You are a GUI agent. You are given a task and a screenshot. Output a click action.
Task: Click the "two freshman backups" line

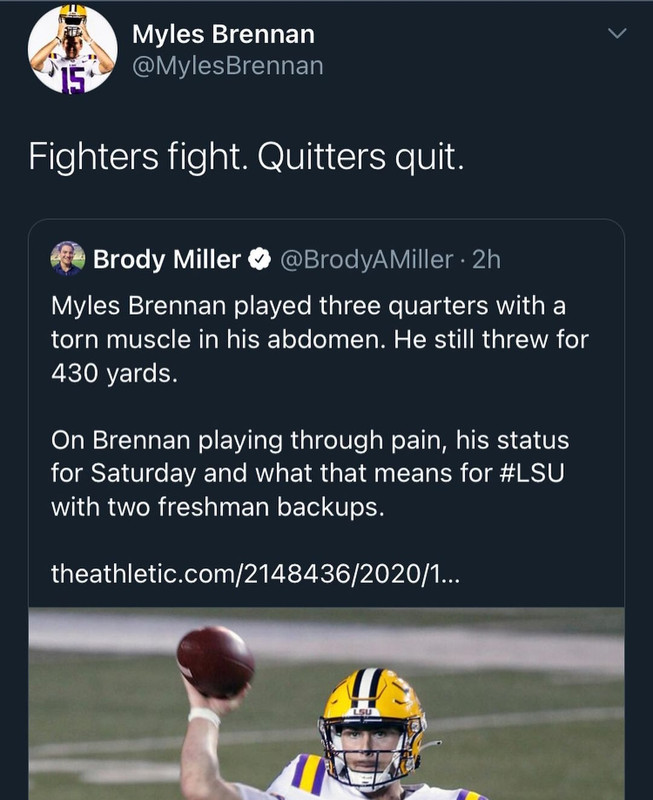[x=216, y=507]
